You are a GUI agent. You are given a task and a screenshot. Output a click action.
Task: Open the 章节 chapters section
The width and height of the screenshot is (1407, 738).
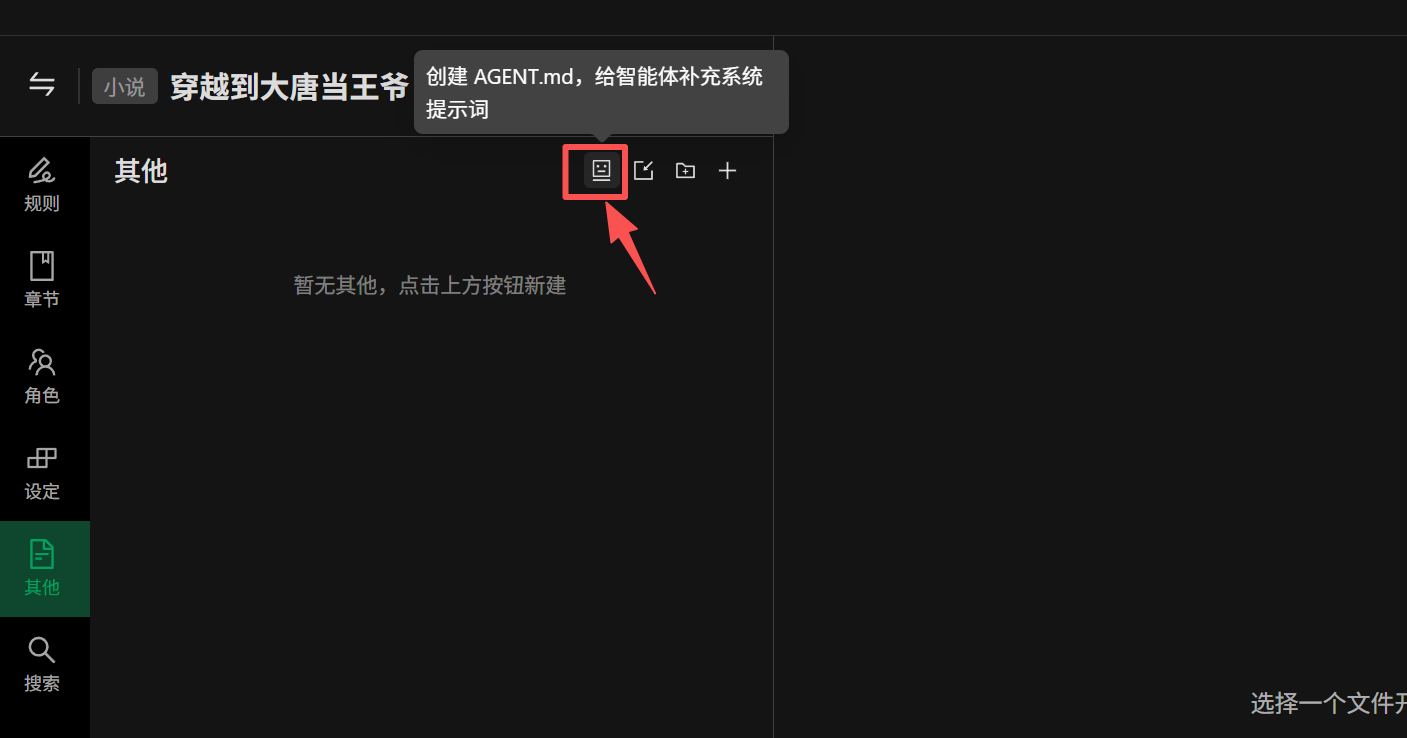(42, 281)
